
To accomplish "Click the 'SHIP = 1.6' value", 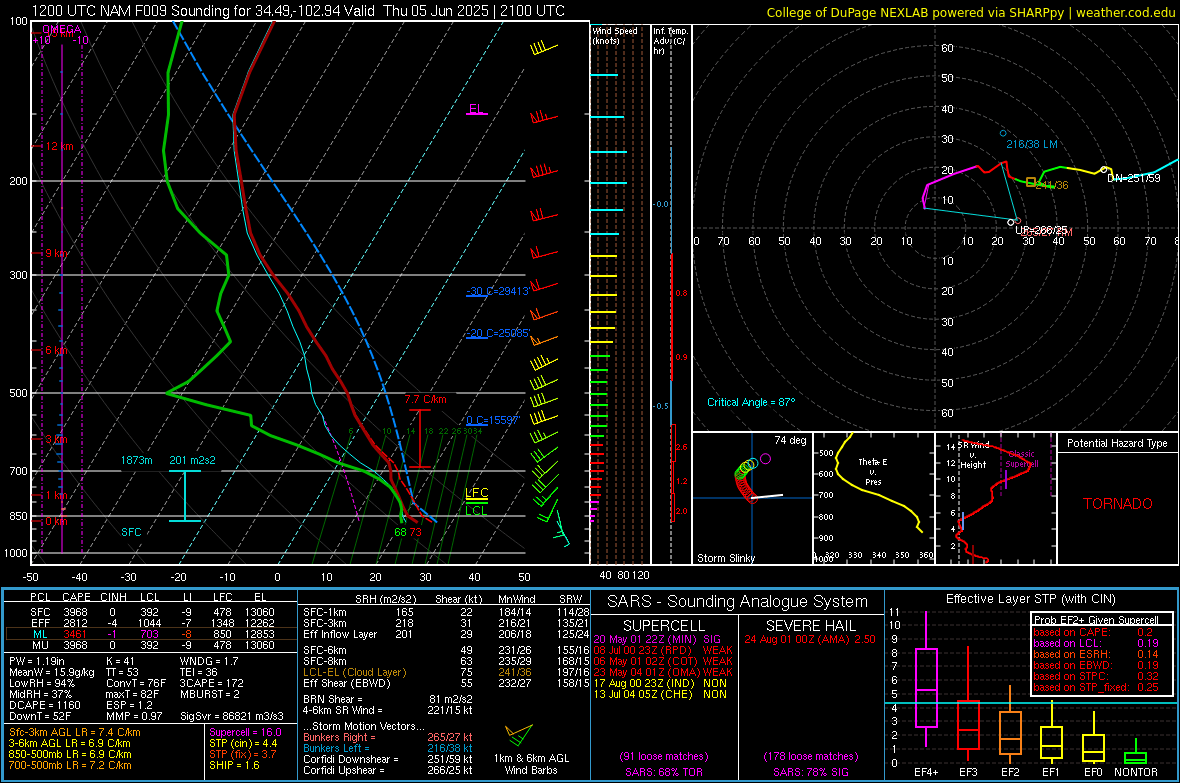I will (234, 765).
